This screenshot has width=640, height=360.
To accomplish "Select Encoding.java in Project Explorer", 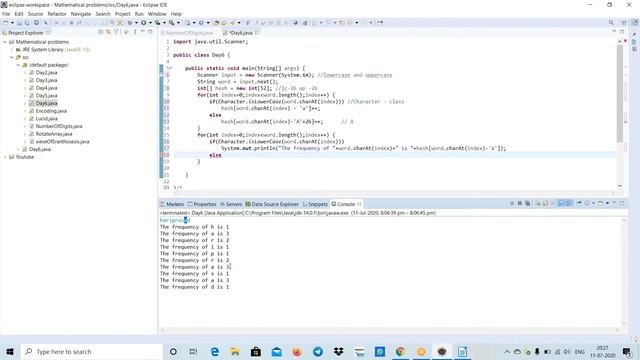I will (51, 111).
